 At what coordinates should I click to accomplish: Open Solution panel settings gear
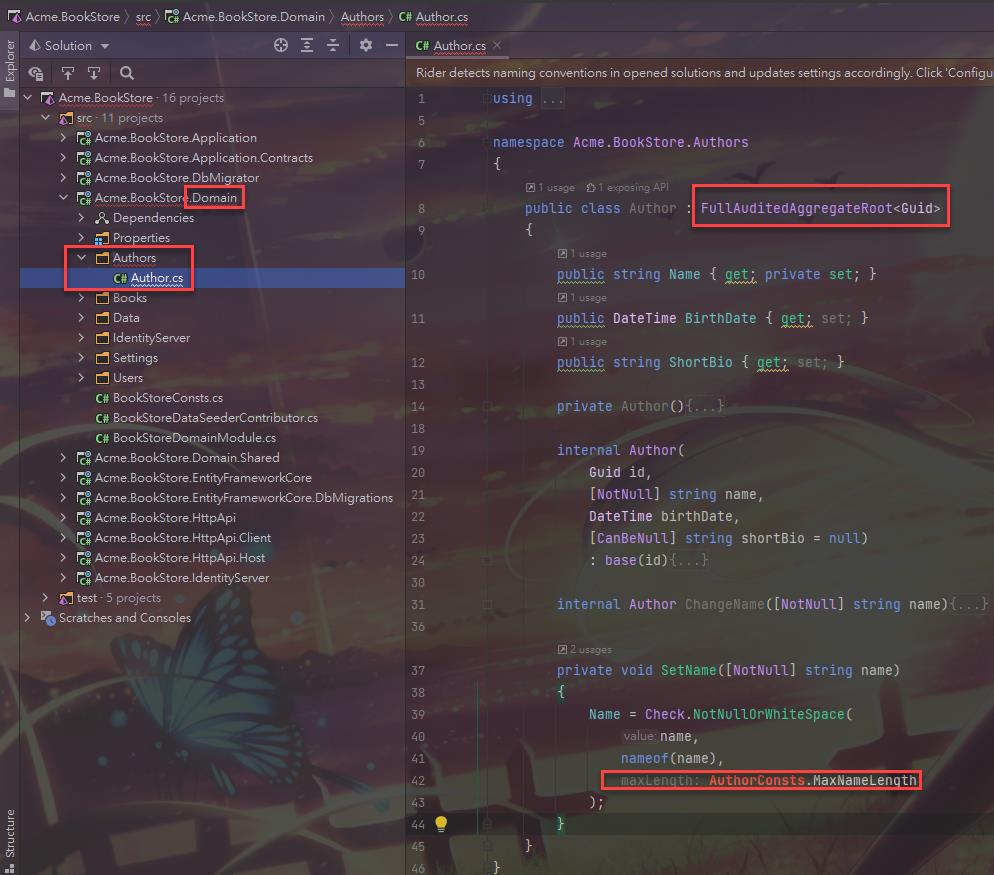click(366, 45)
